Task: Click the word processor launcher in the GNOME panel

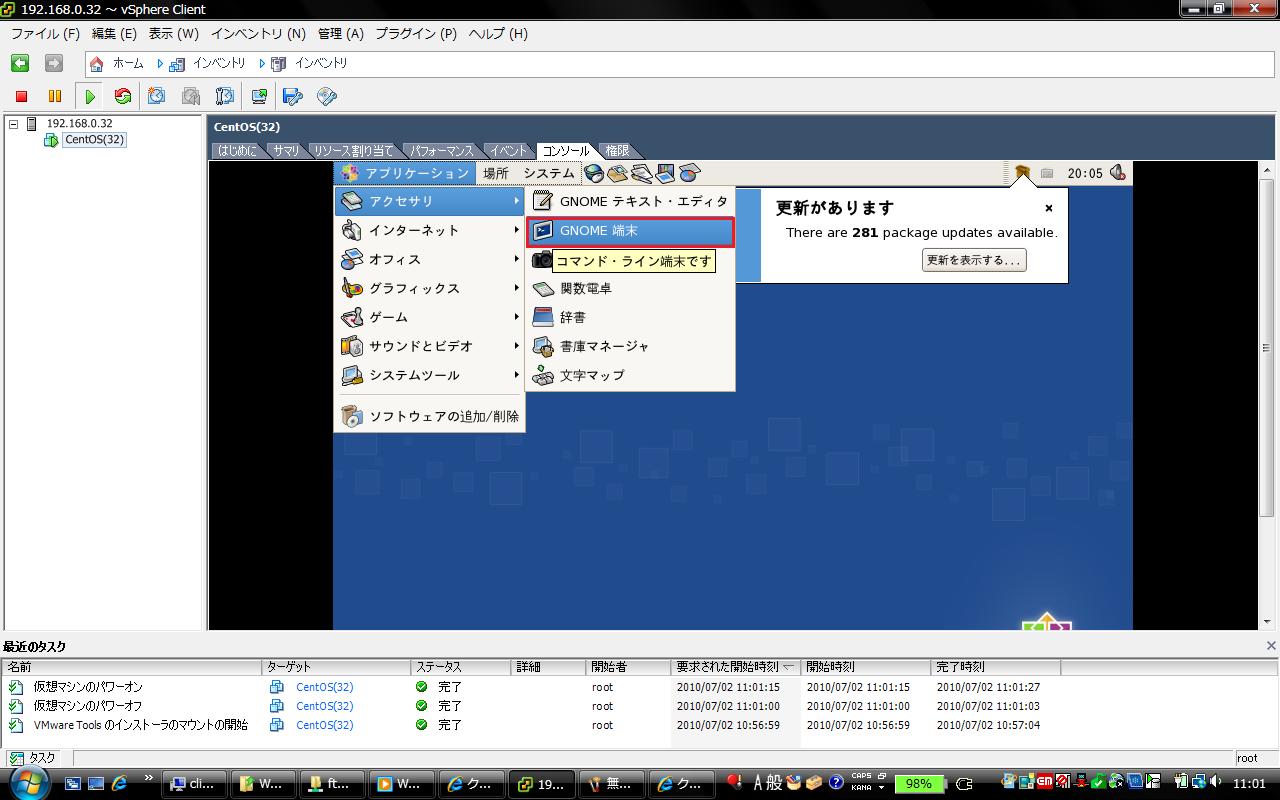Action: [x=642, y=173]
